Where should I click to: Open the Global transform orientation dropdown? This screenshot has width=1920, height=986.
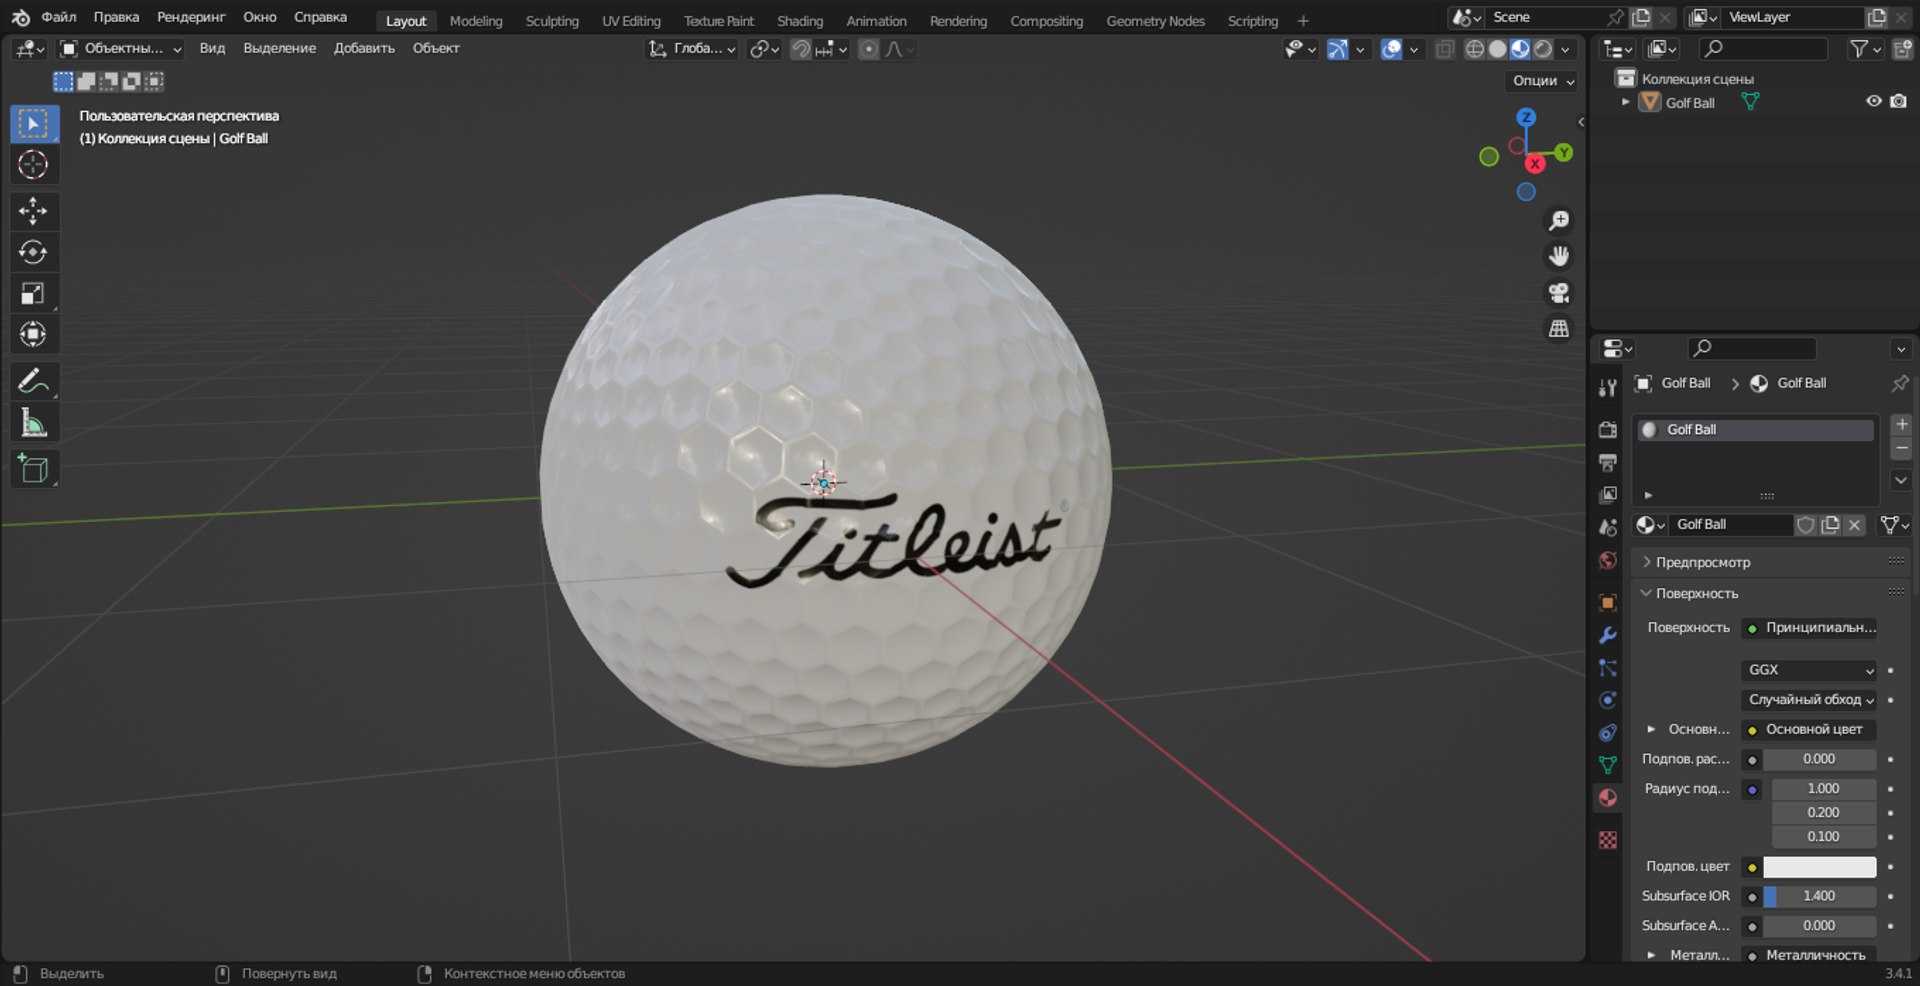pos(692,48)
